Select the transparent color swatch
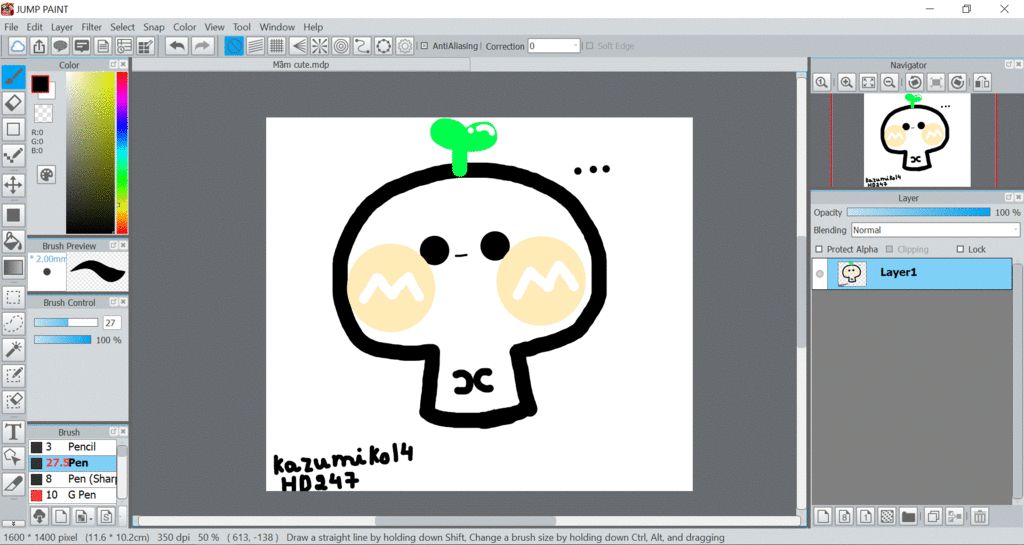Image resolution: width=1024 pixels, height=545 pixels. coord(43,114)
